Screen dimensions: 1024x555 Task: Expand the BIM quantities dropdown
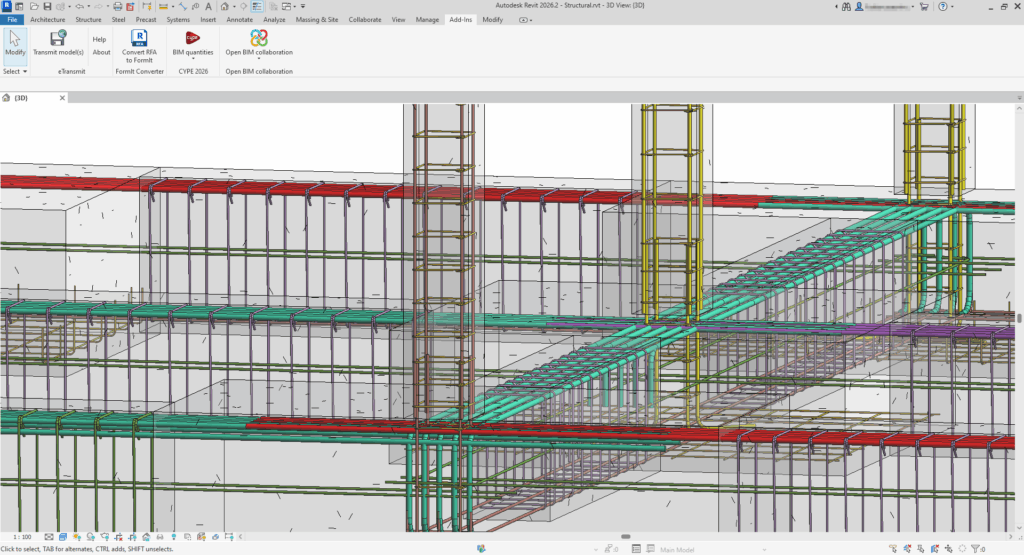(x=193, y=59)
